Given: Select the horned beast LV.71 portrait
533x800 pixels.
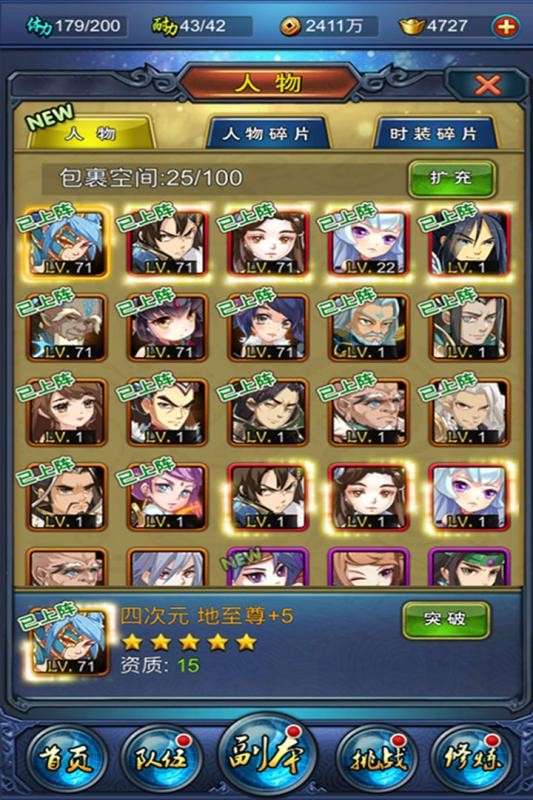Looking at the screenshot, I should 66,328.
